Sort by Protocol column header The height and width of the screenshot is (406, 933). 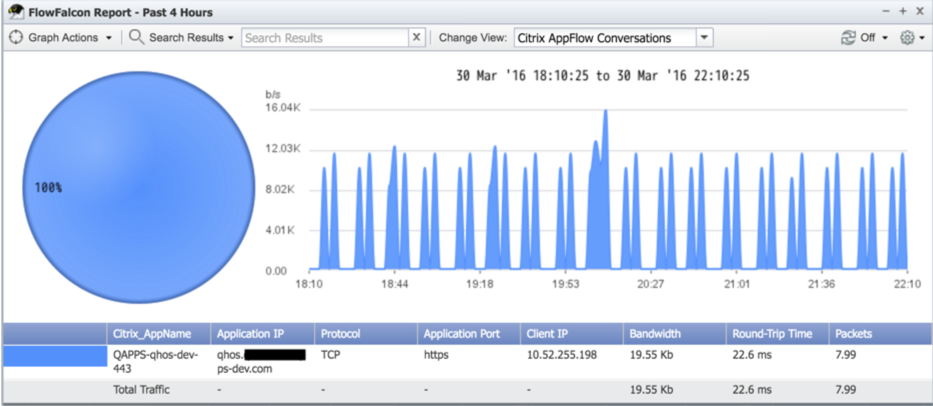pyautogui.click(x=366, y=334)
